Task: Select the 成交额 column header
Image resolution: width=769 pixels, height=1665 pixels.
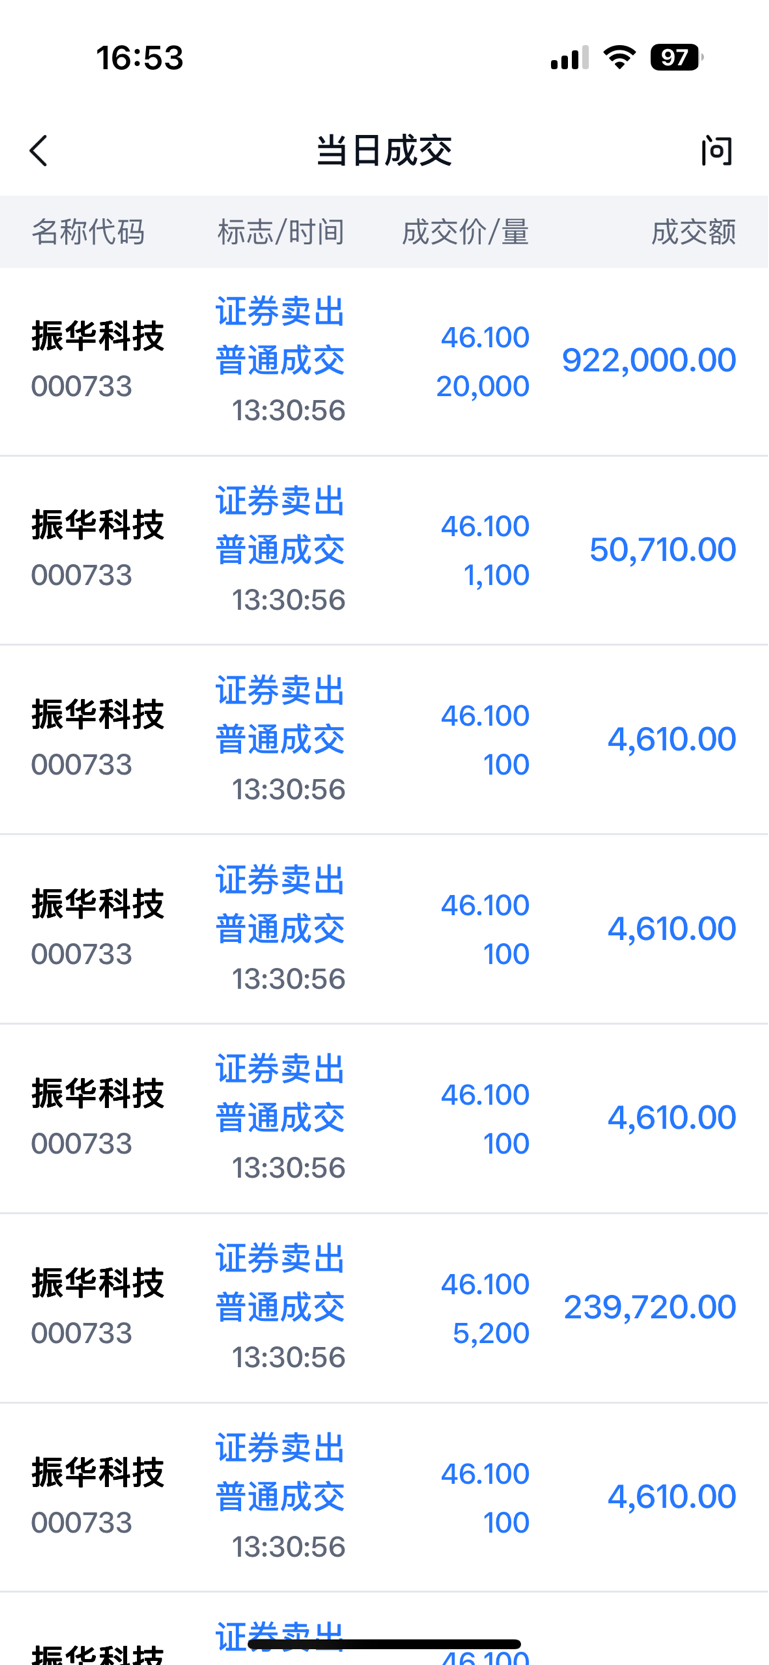Action: [693, 232]
